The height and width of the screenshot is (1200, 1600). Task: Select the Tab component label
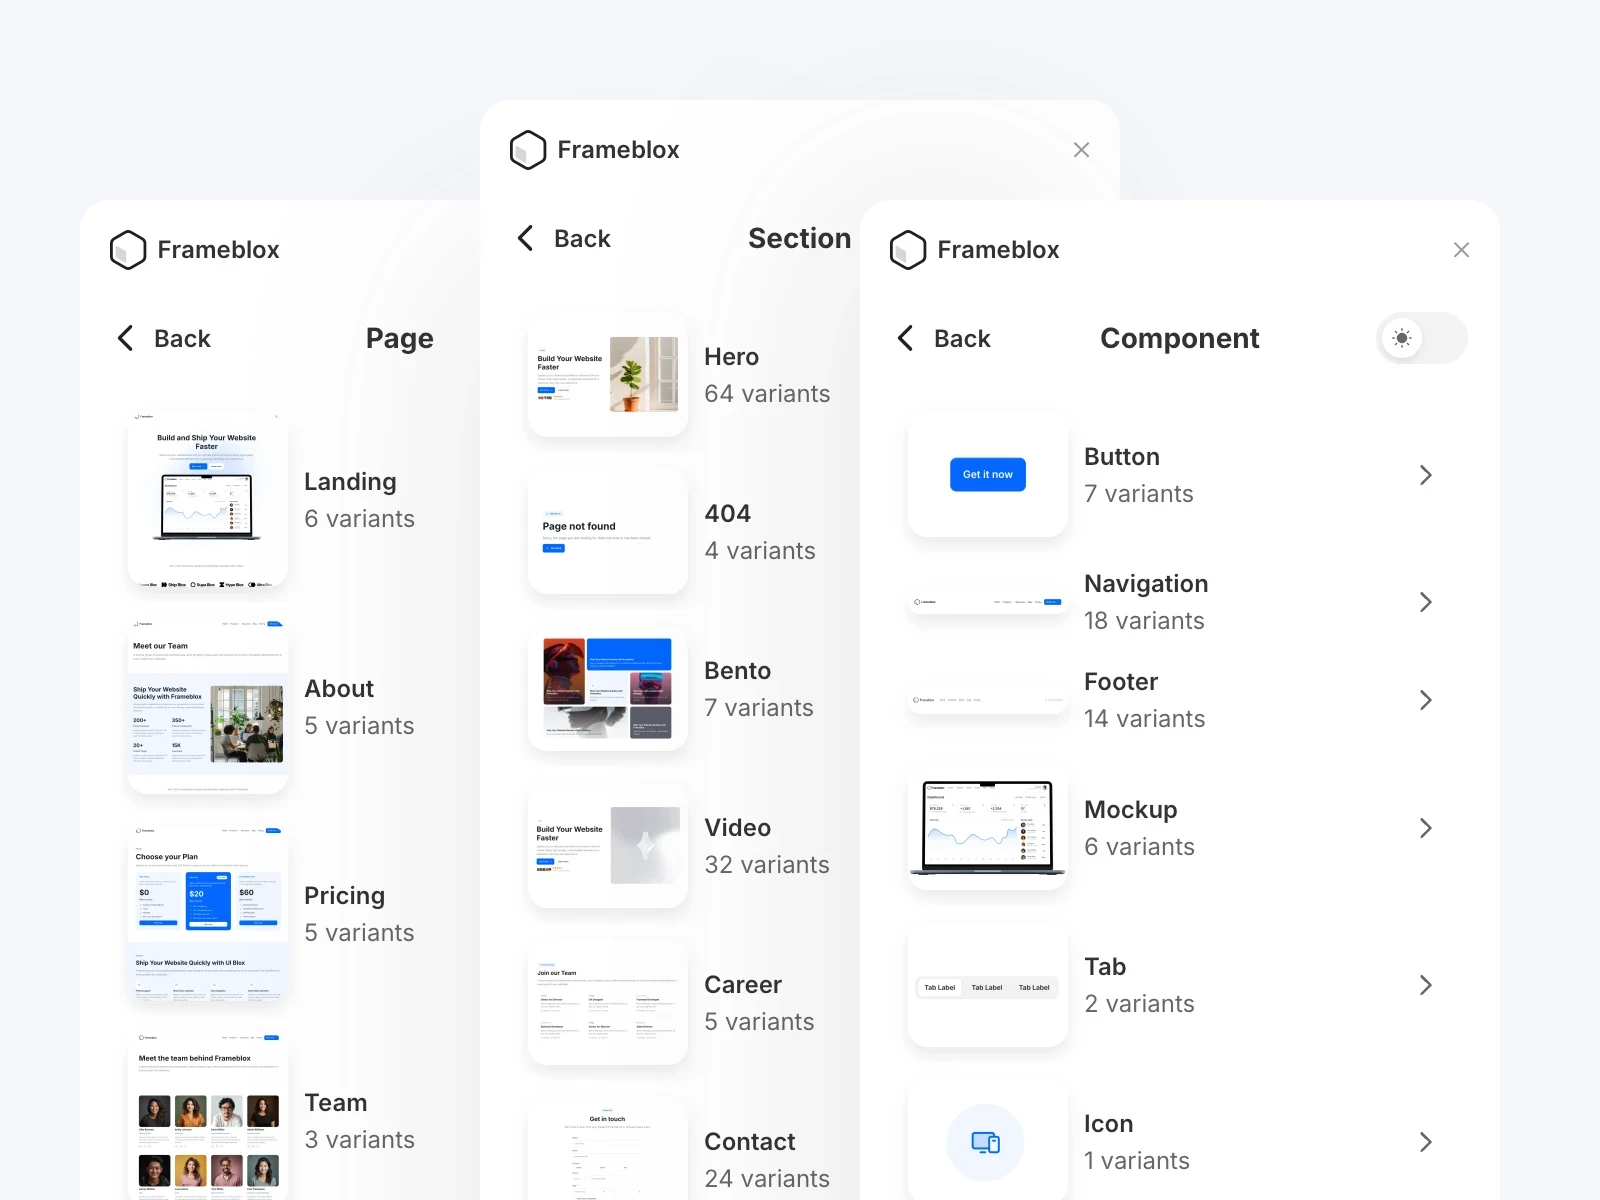coord(1105,967)
